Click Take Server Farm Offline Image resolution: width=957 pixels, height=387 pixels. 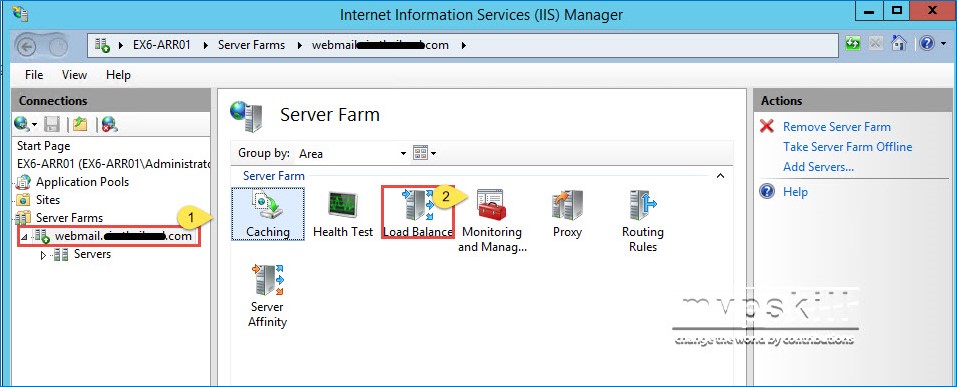848,147
